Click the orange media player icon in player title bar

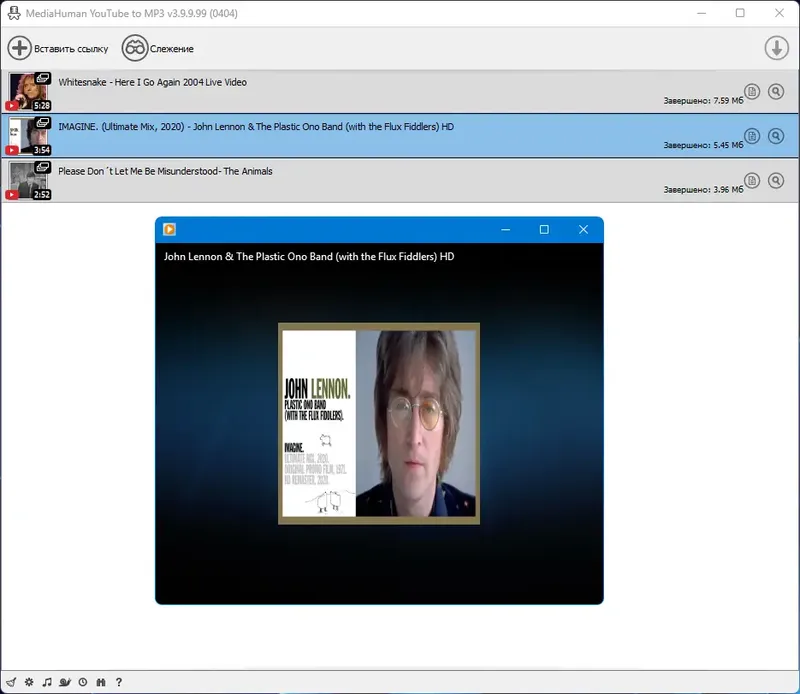169,230
